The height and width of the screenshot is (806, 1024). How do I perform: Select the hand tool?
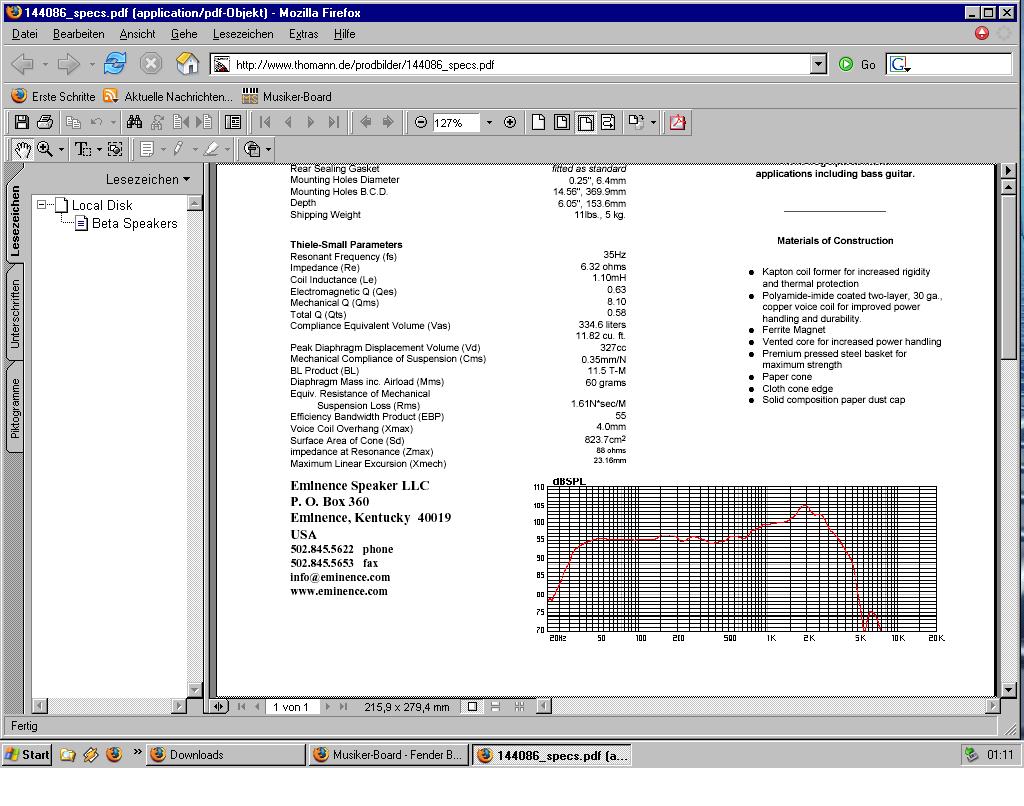click(x=22, y=149)
